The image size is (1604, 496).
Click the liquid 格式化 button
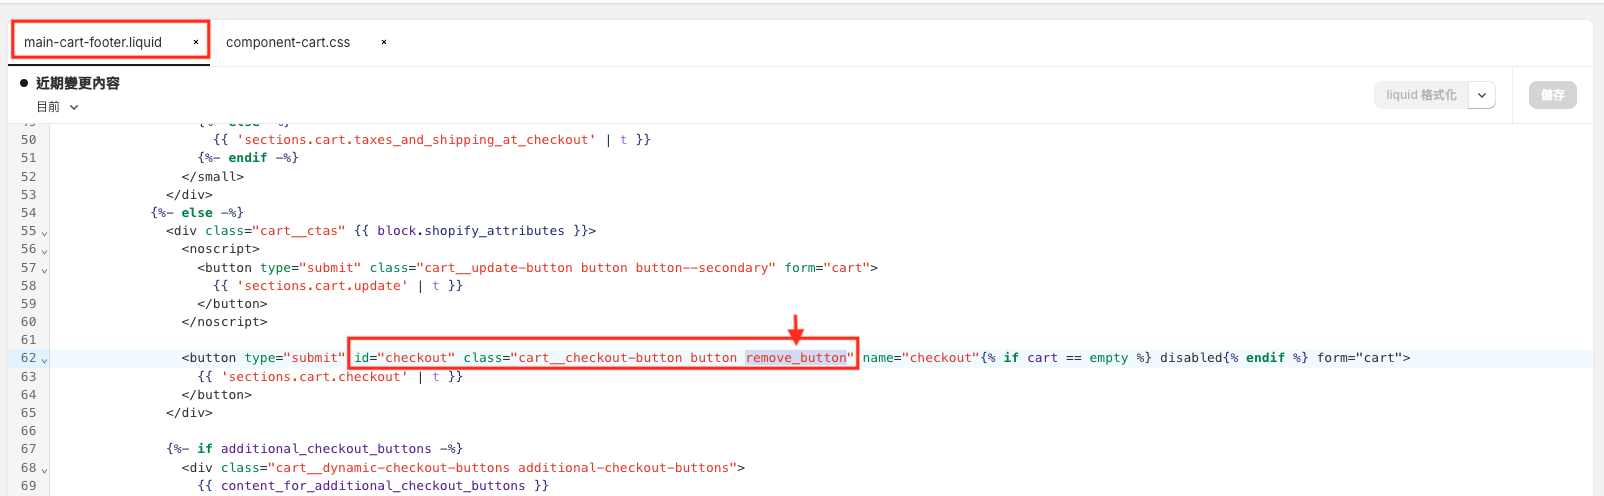pos(1420,95)
